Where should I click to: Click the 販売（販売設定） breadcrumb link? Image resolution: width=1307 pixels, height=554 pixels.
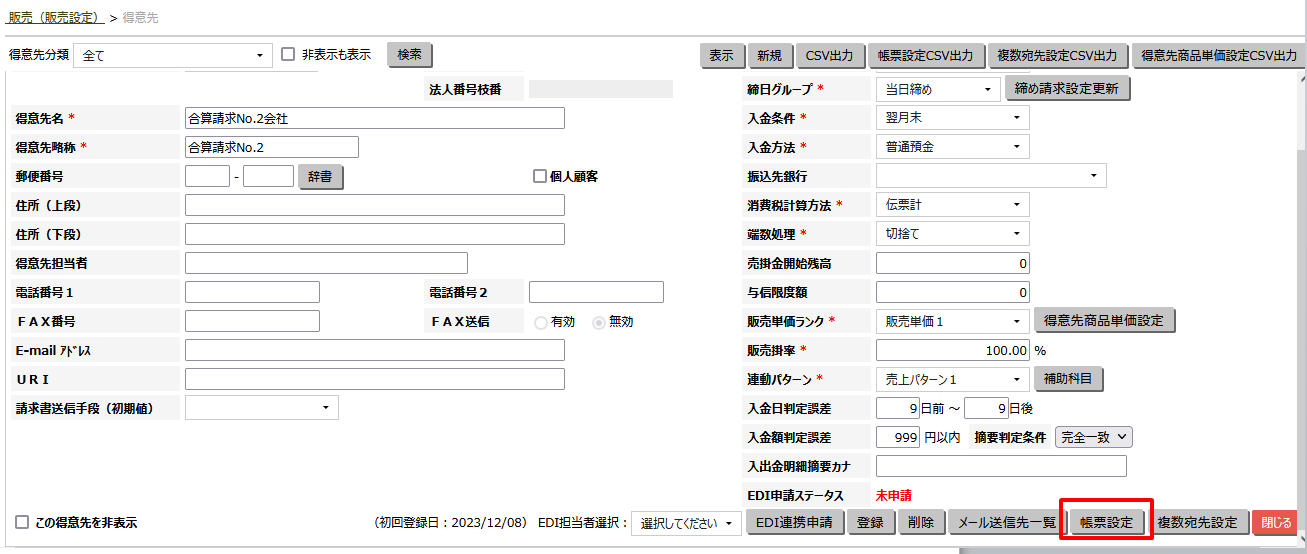coord(55,18)
